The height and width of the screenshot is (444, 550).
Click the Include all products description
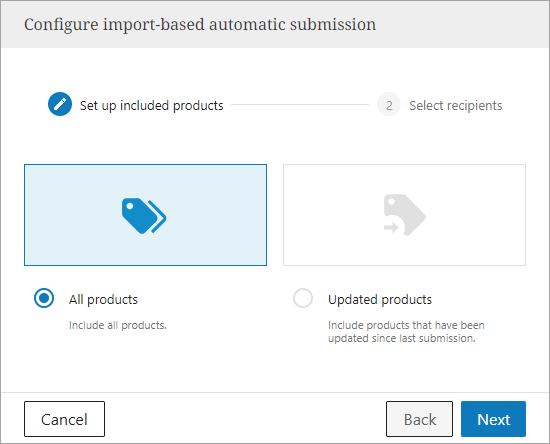pyautogui.click(x=118, y=325)
